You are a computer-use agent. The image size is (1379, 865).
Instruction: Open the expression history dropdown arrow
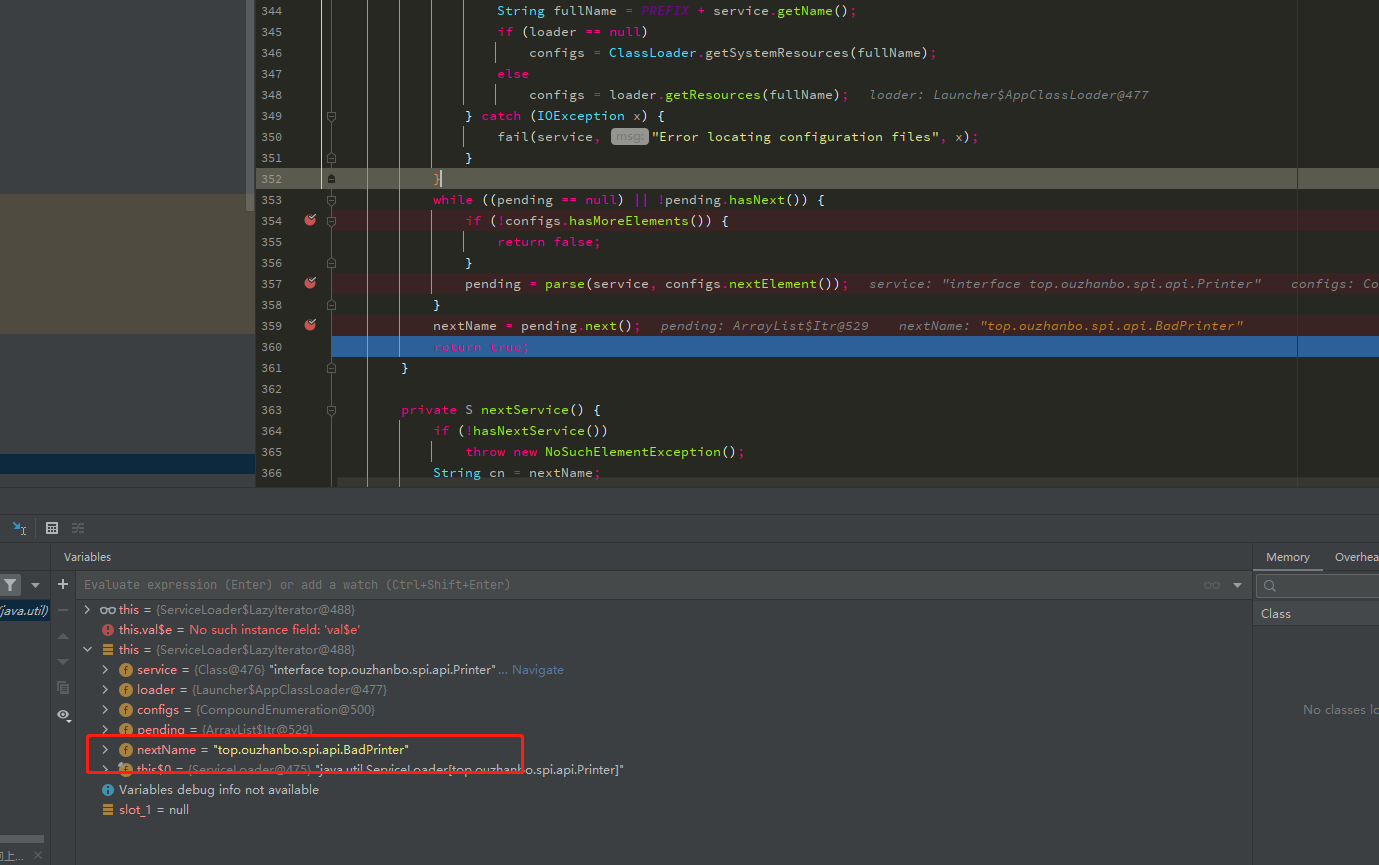(1237, 585)
